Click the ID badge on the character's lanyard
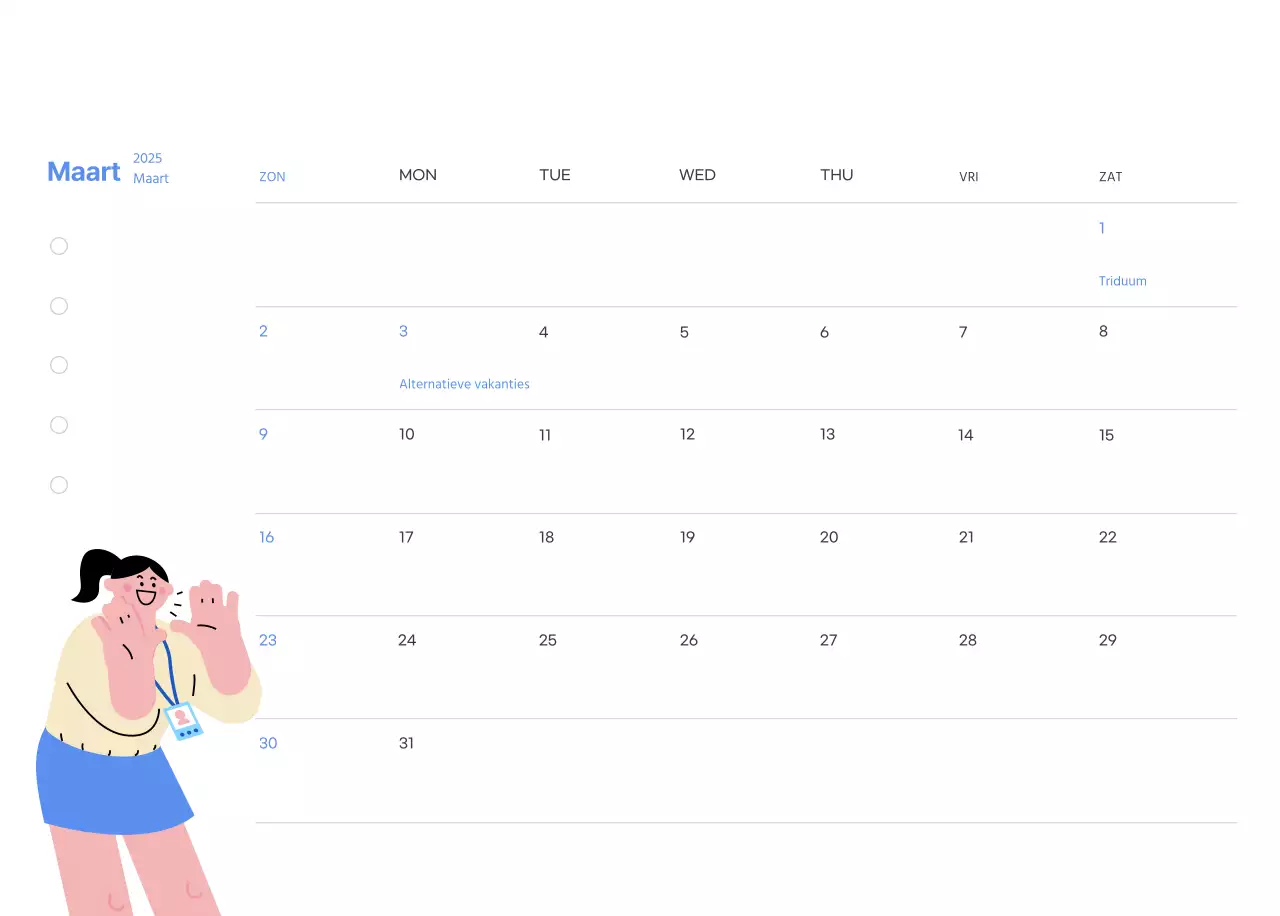Image resolution: width=1280 pixels, height=916 pixels. click(184, 722)
